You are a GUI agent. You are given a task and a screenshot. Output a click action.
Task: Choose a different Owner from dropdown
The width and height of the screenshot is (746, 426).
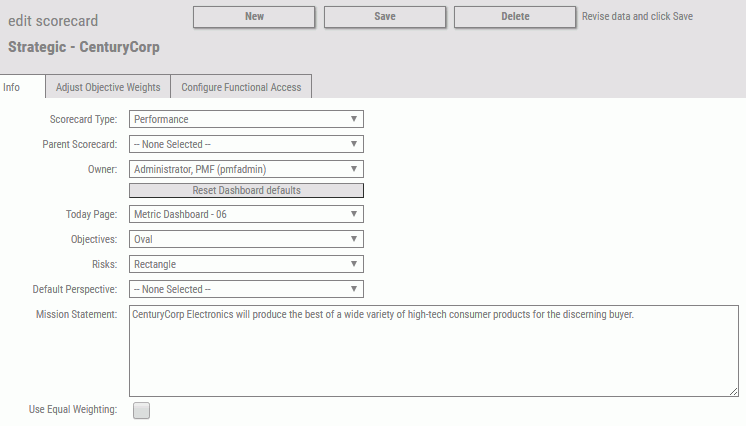(x=246, y=169)
